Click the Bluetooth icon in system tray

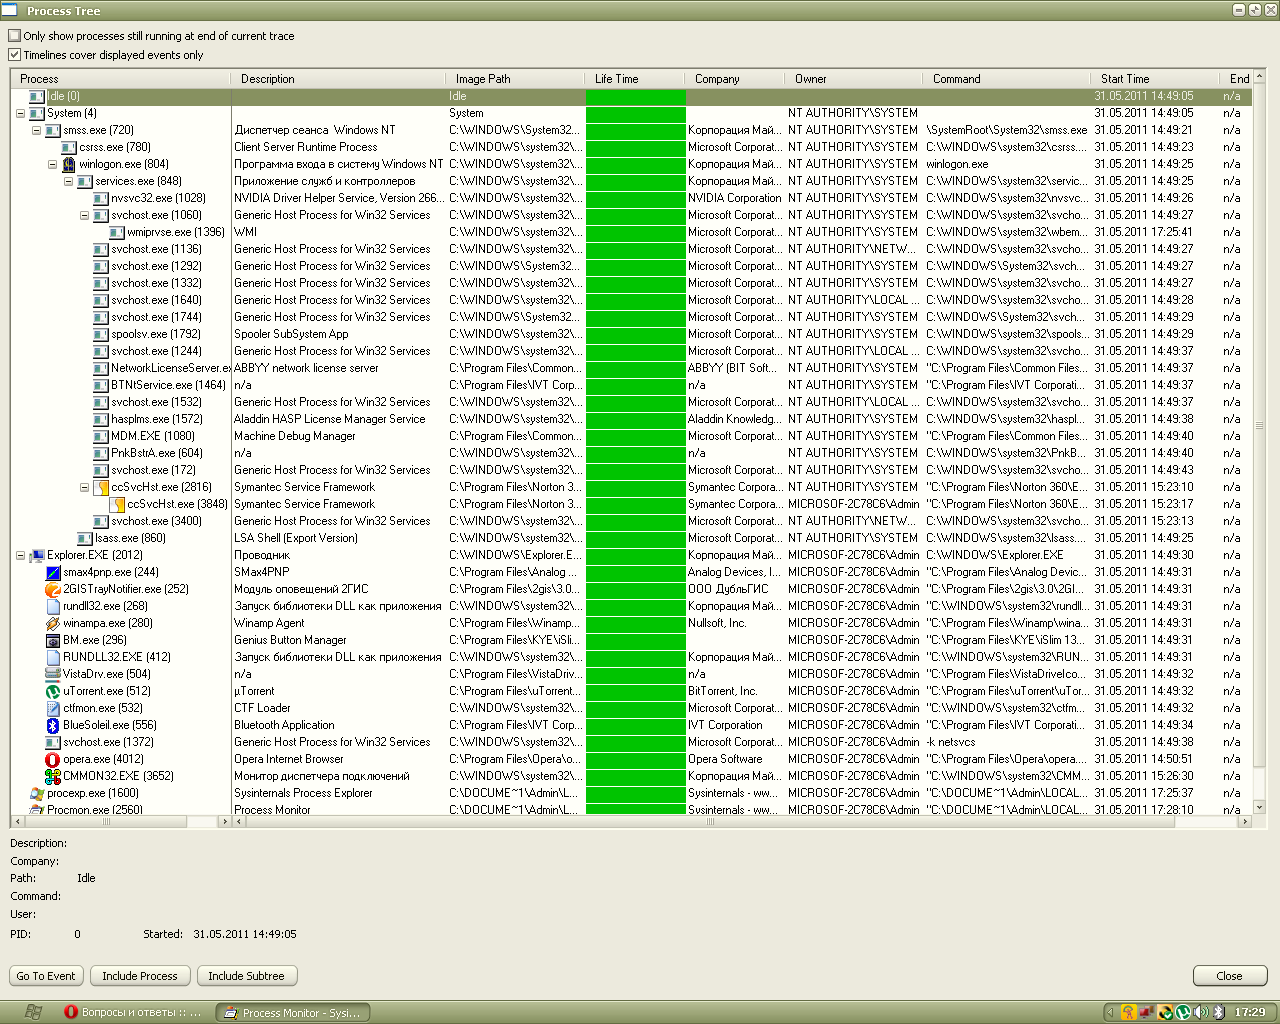coord(1219,1012)
